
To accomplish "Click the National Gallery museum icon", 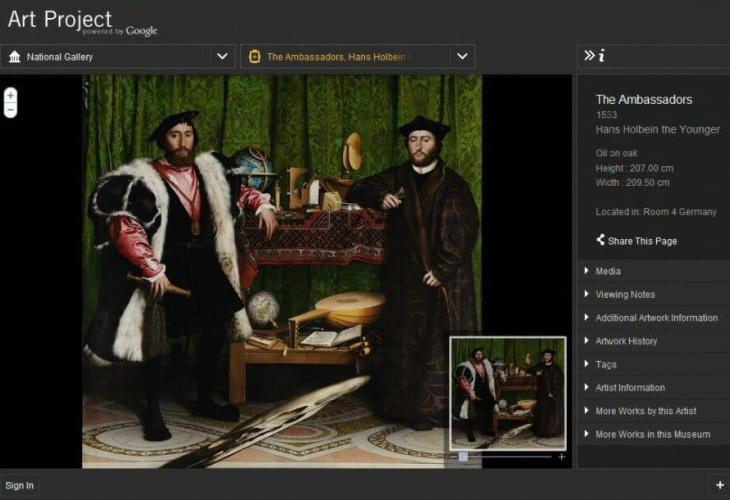I will tap(14, 57).
